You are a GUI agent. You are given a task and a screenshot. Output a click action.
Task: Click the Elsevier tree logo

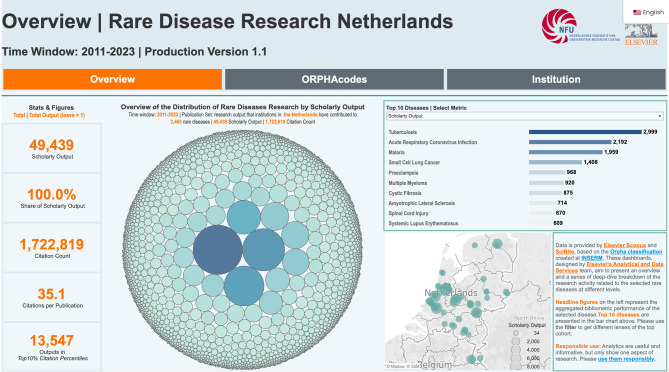pos(641,35)
